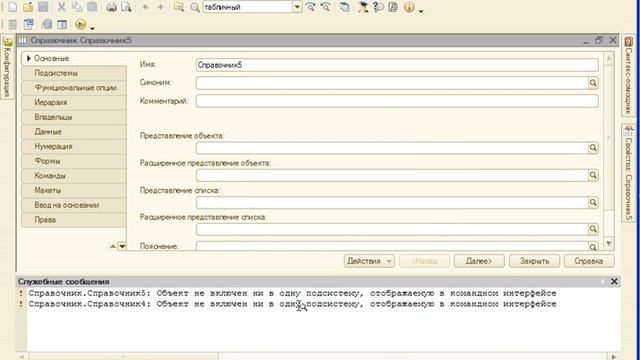The height and width of the screenshot is (360, 640).
Task: Click the magnifier find icon before the combo box
Action: point(195,7)
